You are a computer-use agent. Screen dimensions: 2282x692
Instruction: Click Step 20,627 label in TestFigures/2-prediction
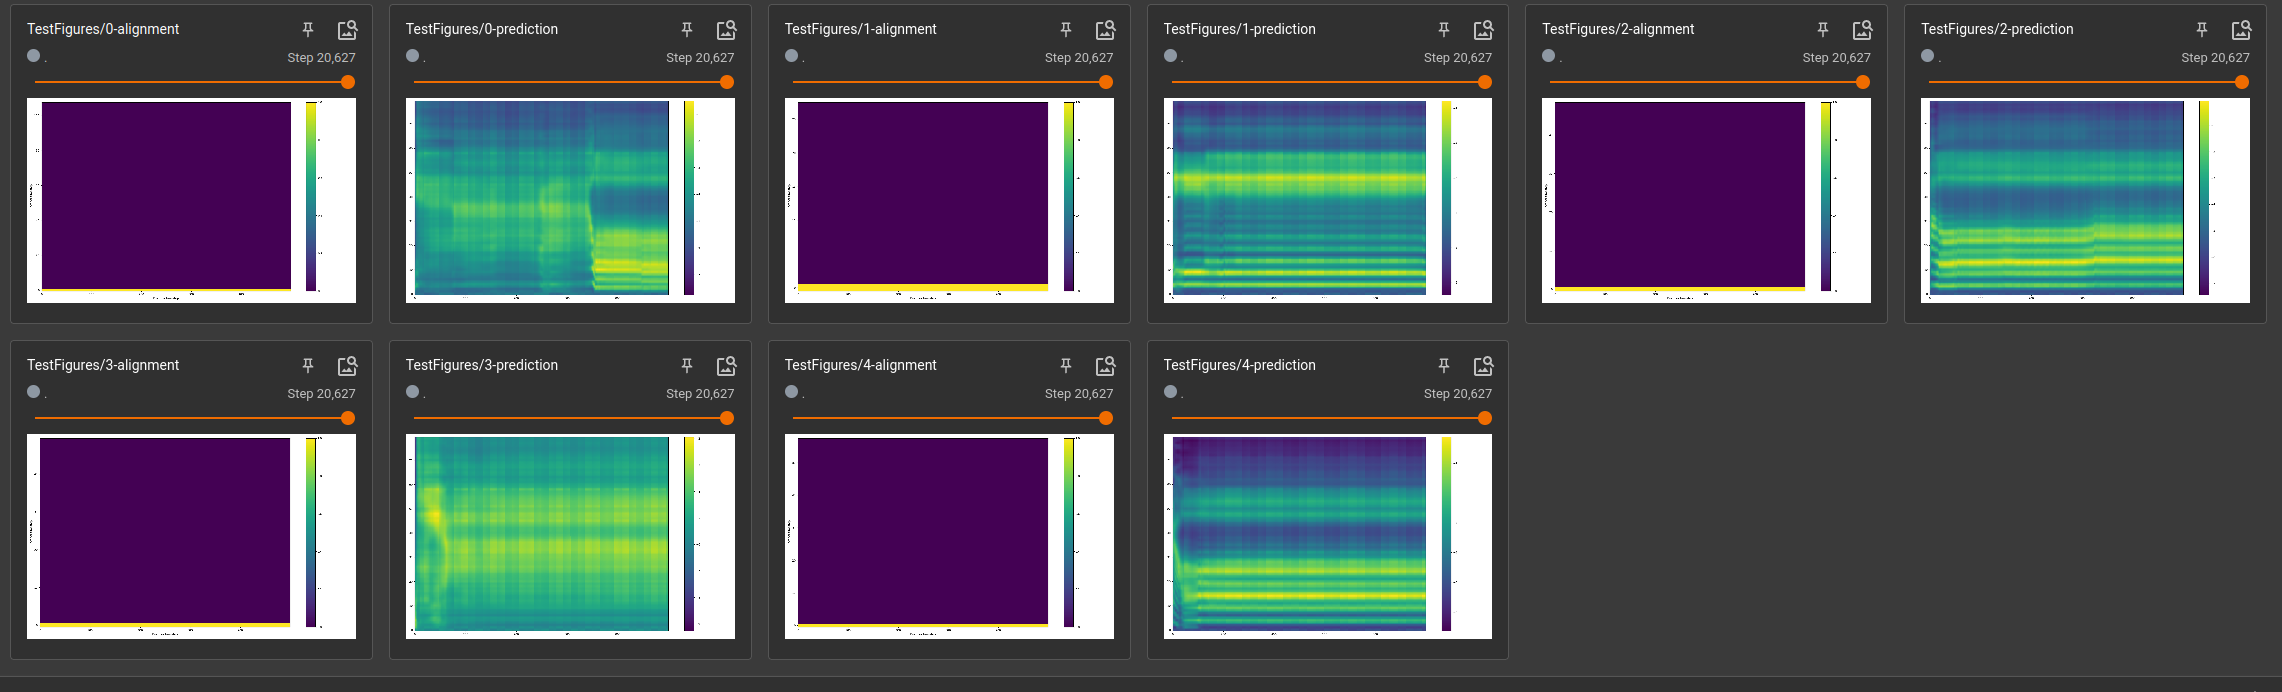pyautogui.click(x=2215, y=58)
